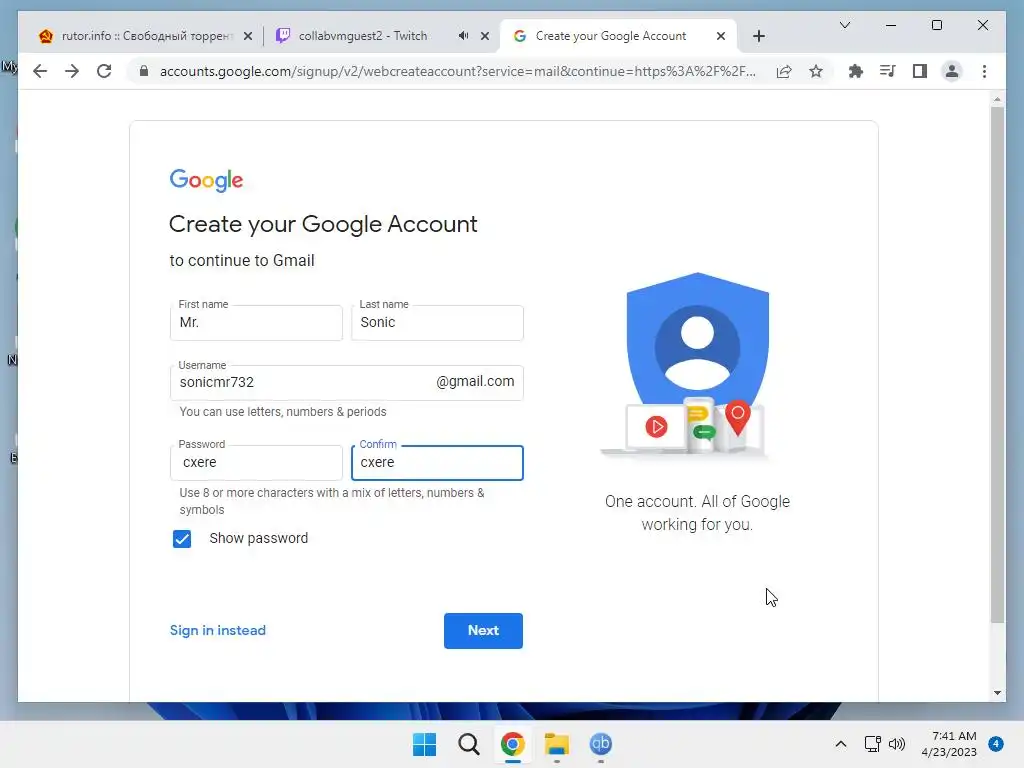Mute the Twitch tab audio icon
The width and height of the screenshot is (1024, 768).
463,36
